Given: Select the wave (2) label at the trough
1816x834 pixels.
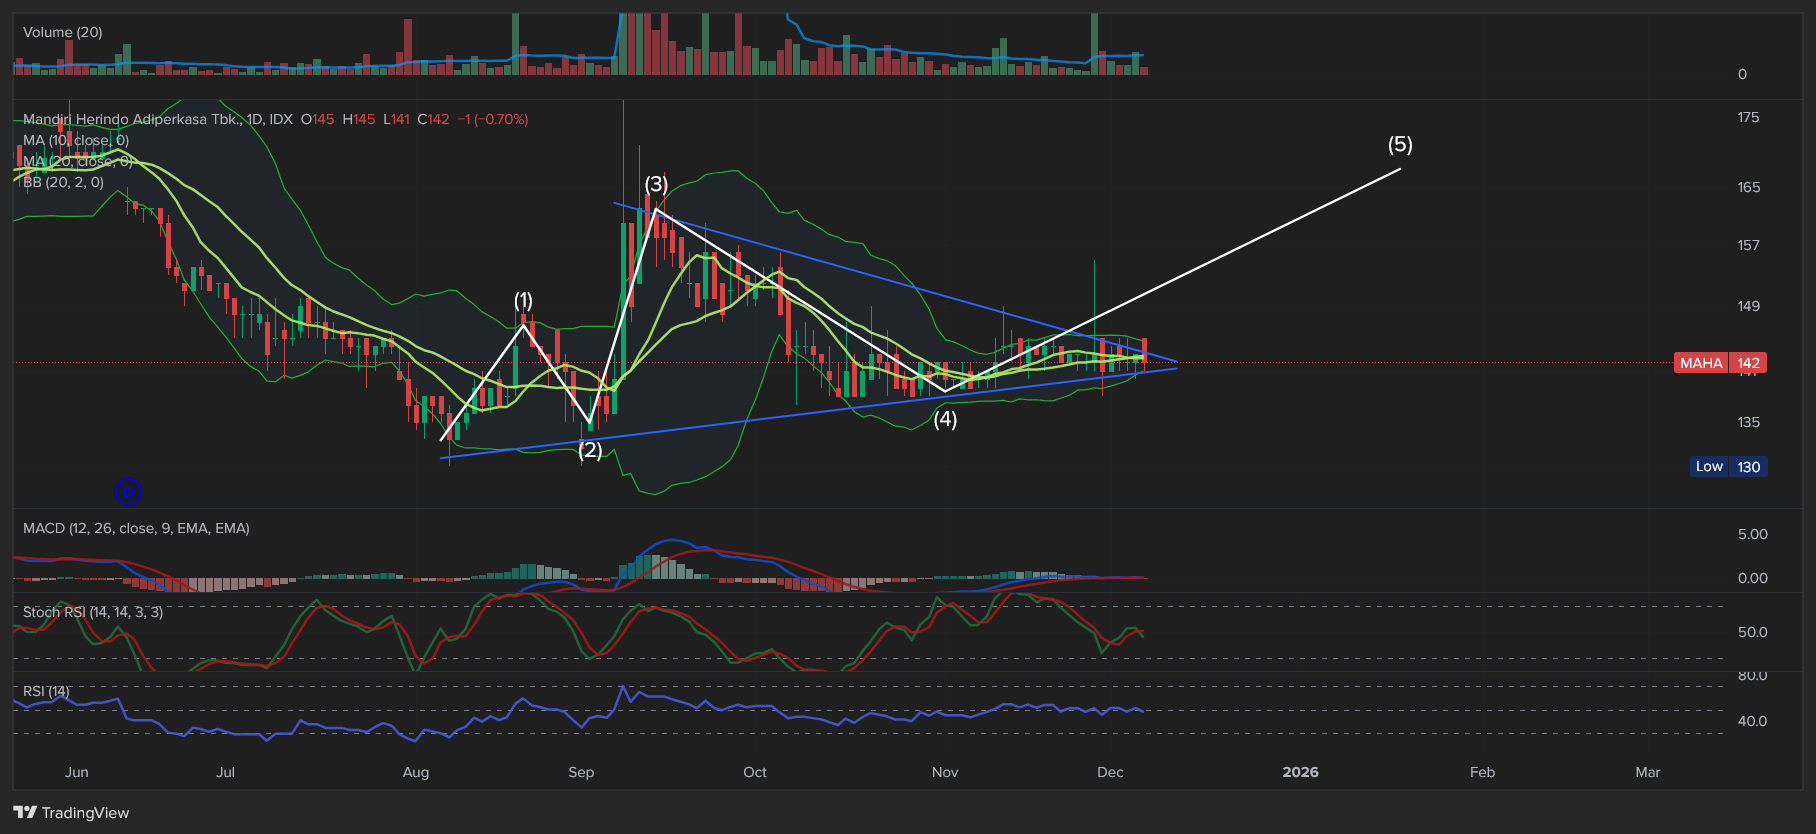Looking at the screenshot, I should (591, 450).
